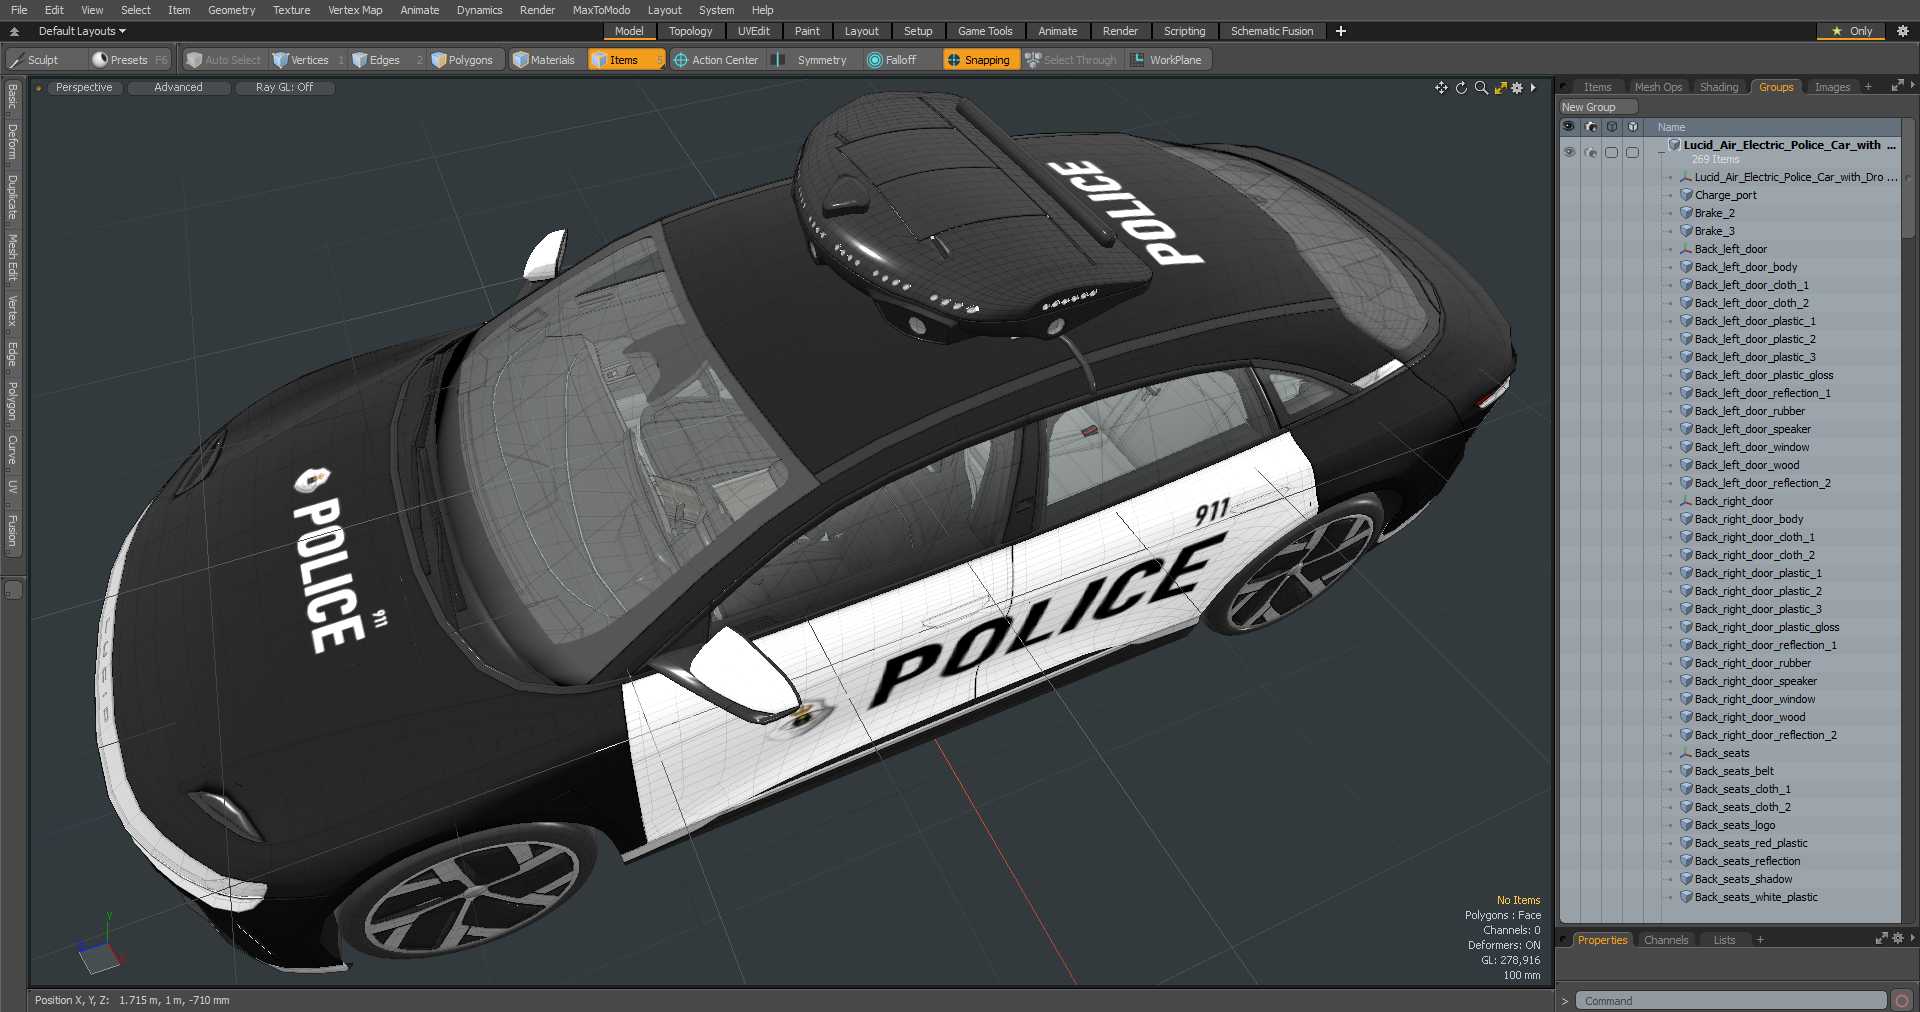
Task: Click the viewport zoom magnifier icon
Action: pyautogui.click(x=1481, y=88)
